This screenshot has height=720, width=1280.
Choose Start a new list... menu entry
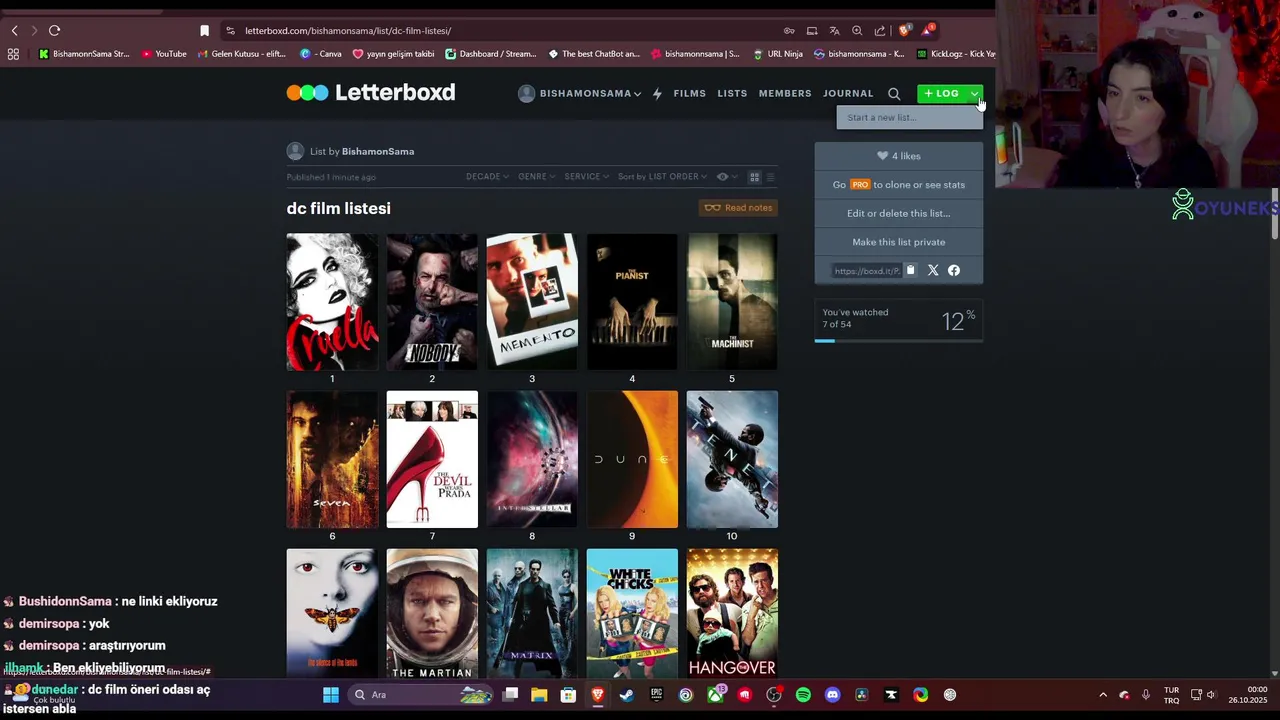[x=910, y=118]
